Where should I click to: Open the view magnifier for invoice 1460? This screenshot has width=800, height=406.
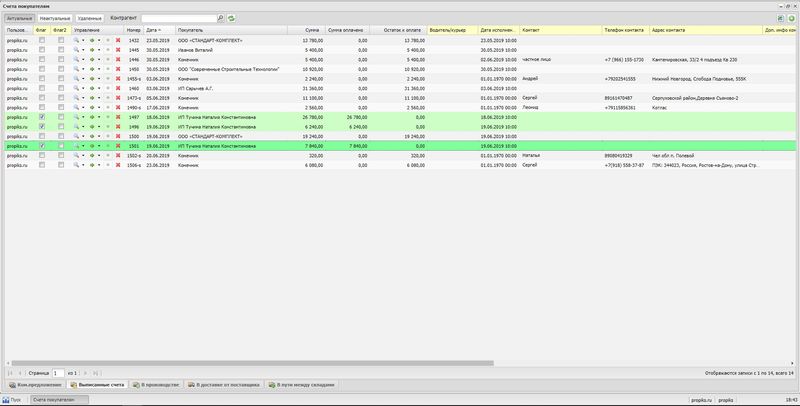pos(77,88)
